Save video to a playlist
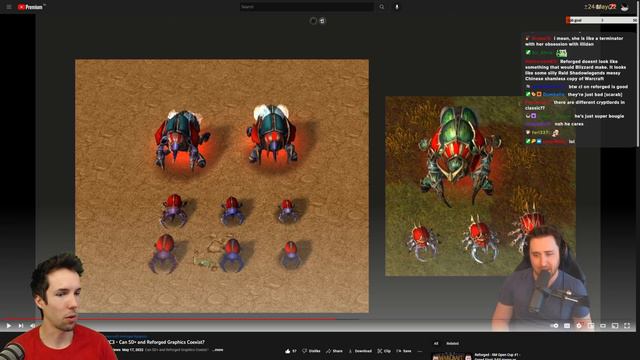Screen dimensions: 640x360 click(x=404, y=351)
